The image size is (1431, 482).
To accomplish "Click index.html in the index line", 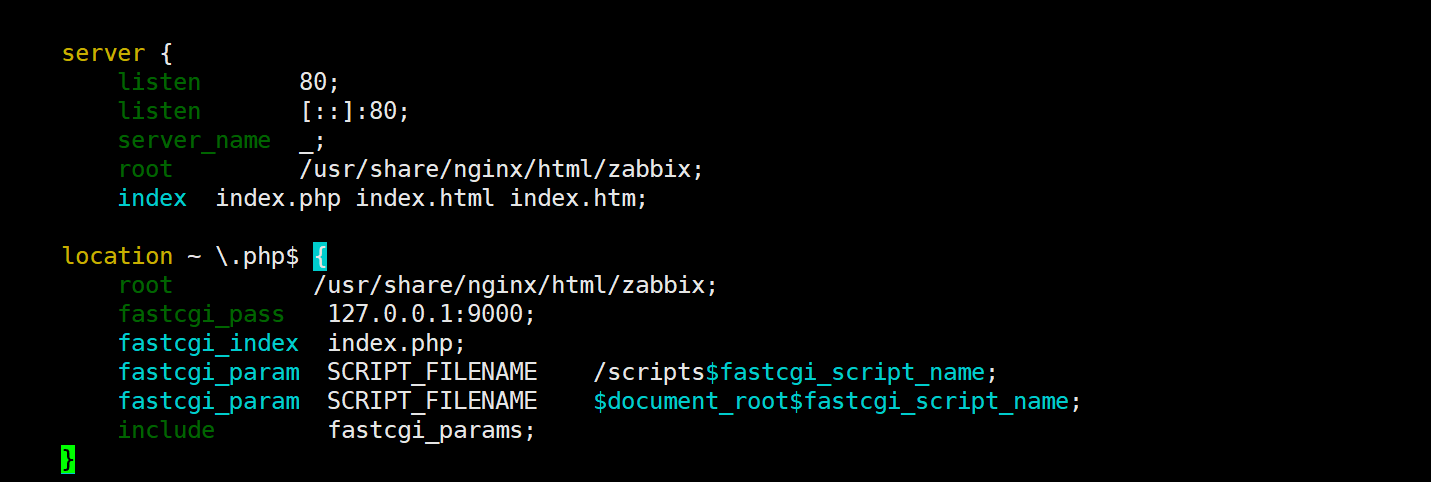I will coord(425,198).
